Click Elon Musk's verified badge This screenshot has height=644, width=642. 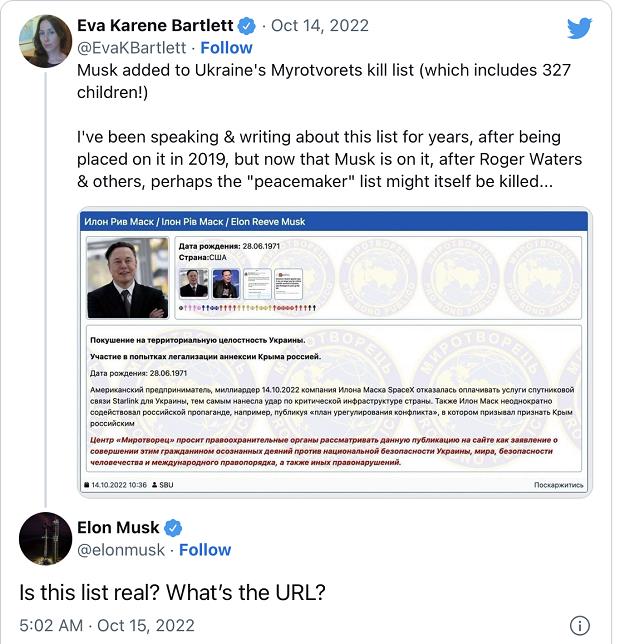pyautogui.click(x=173, y=528)
